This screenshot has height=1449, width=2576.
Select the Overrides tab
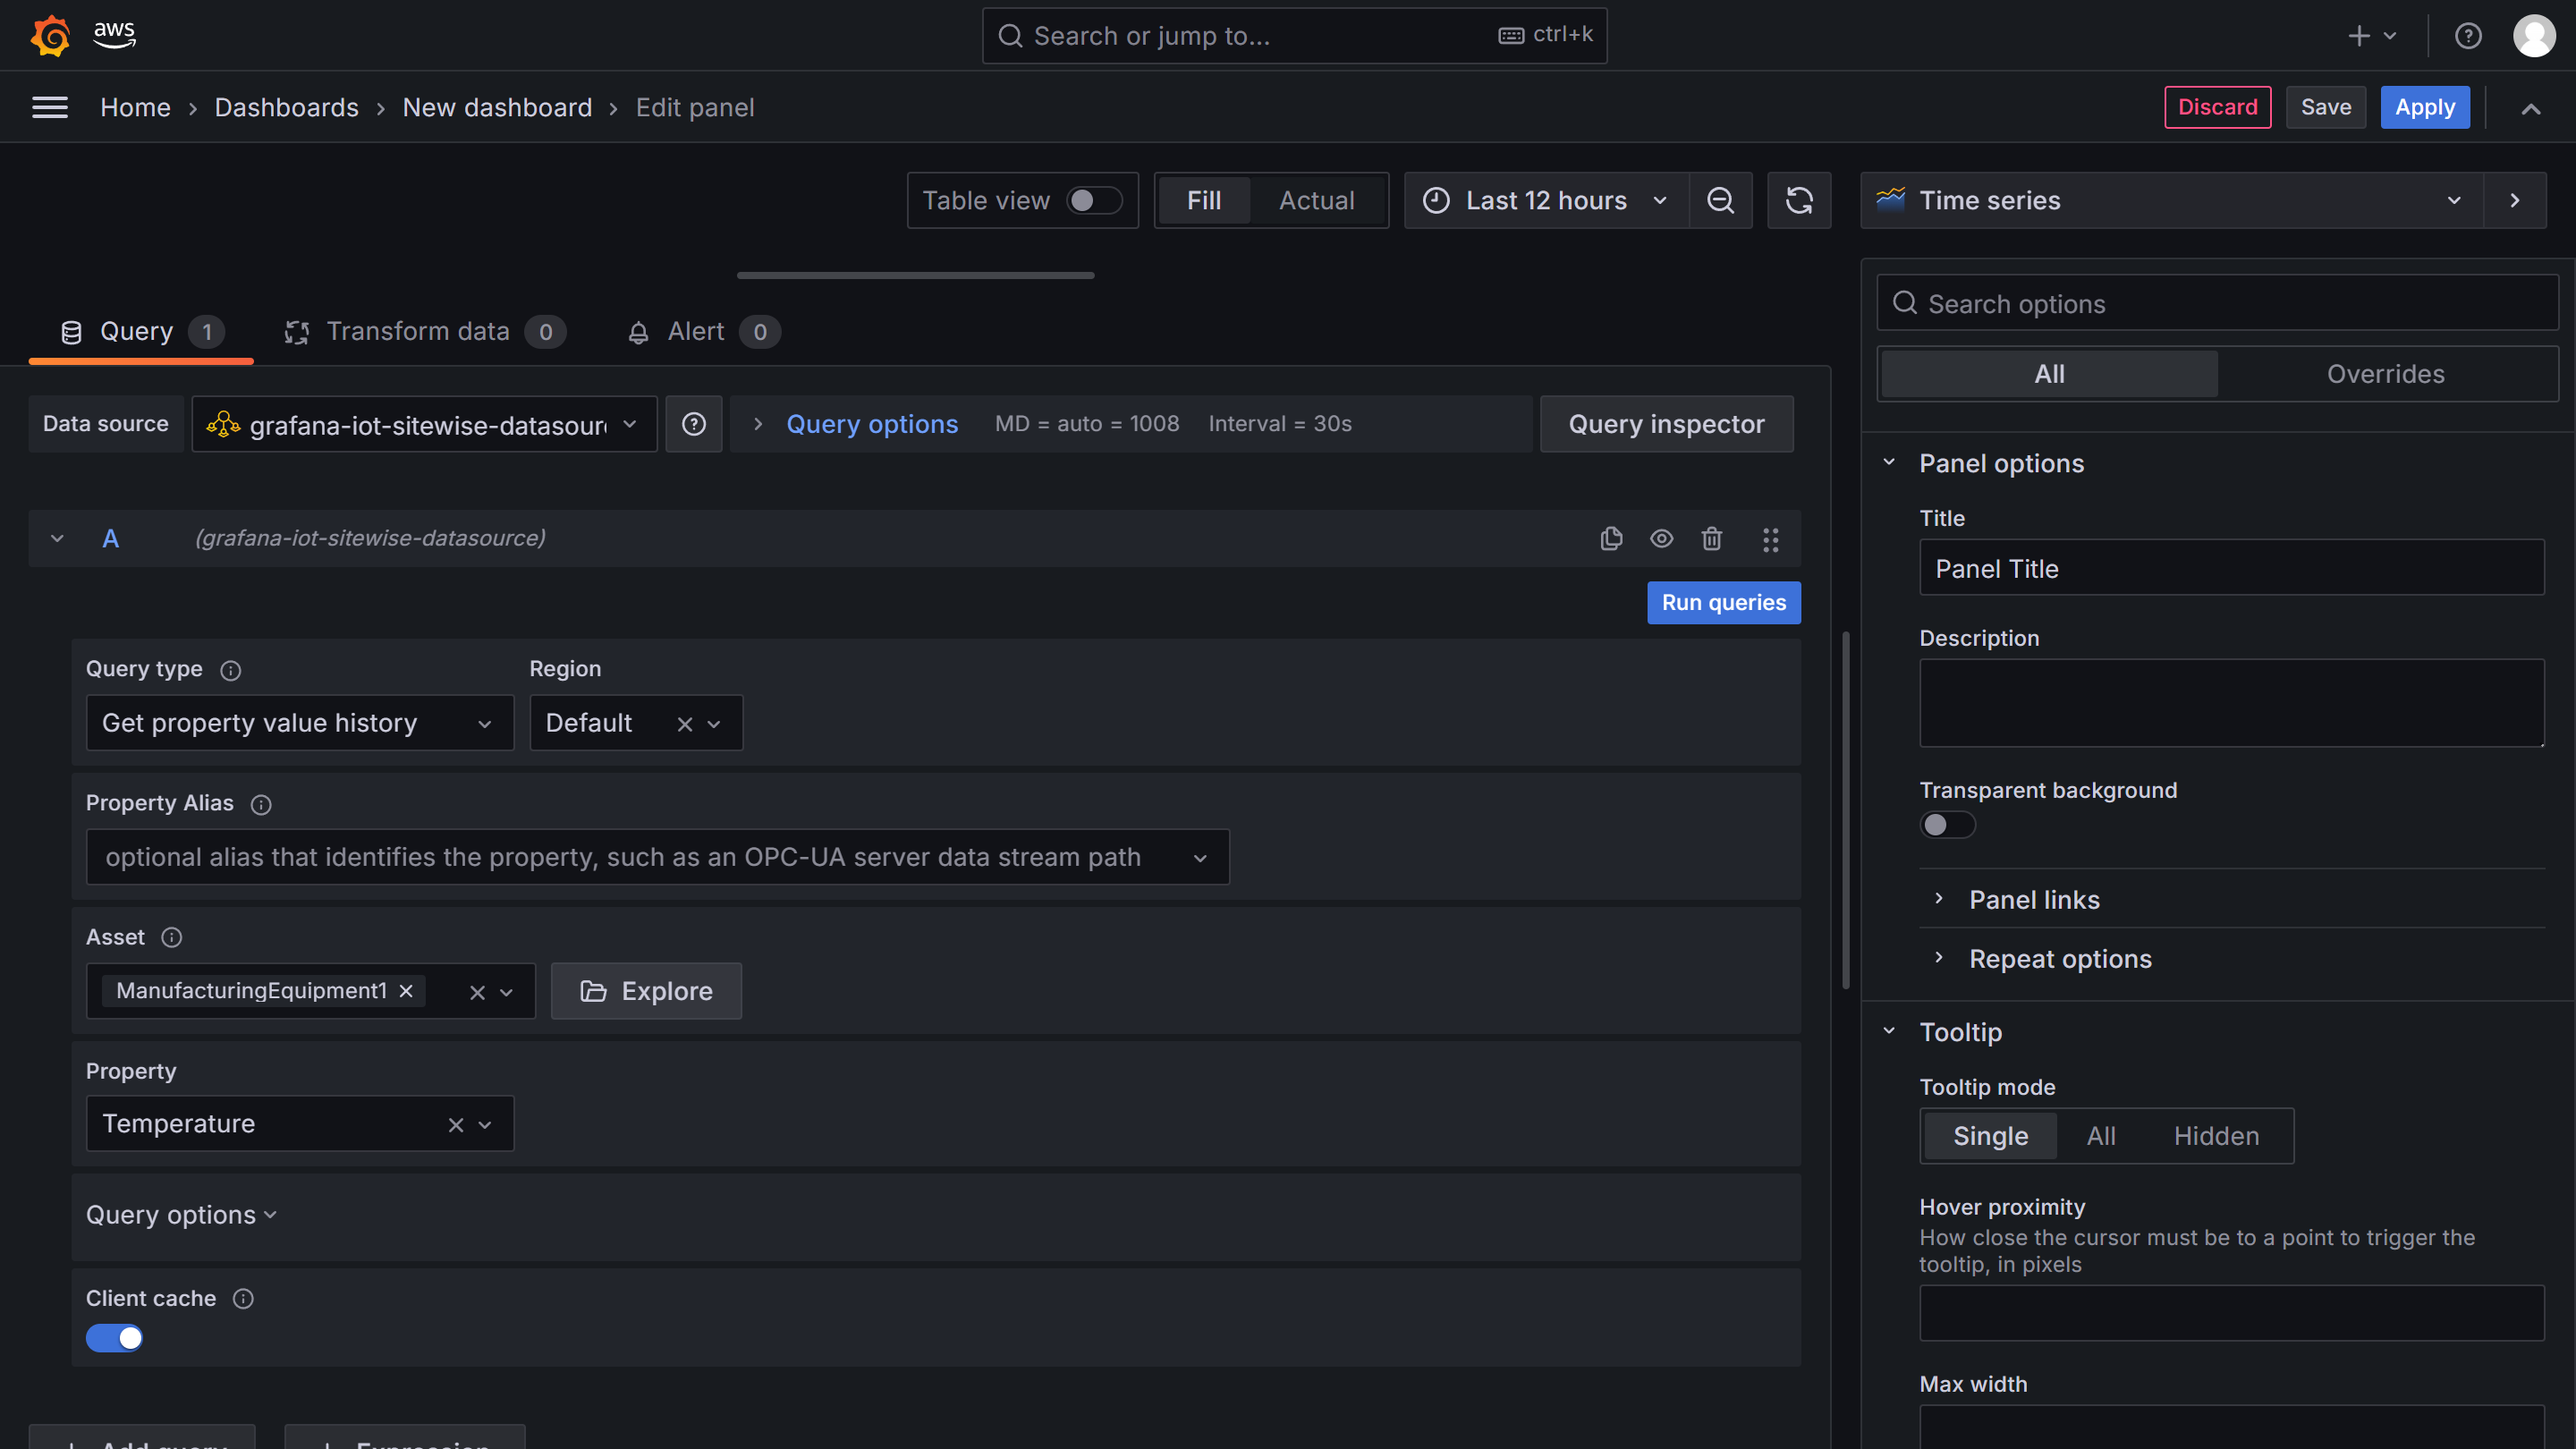(x=2385, y=374)
